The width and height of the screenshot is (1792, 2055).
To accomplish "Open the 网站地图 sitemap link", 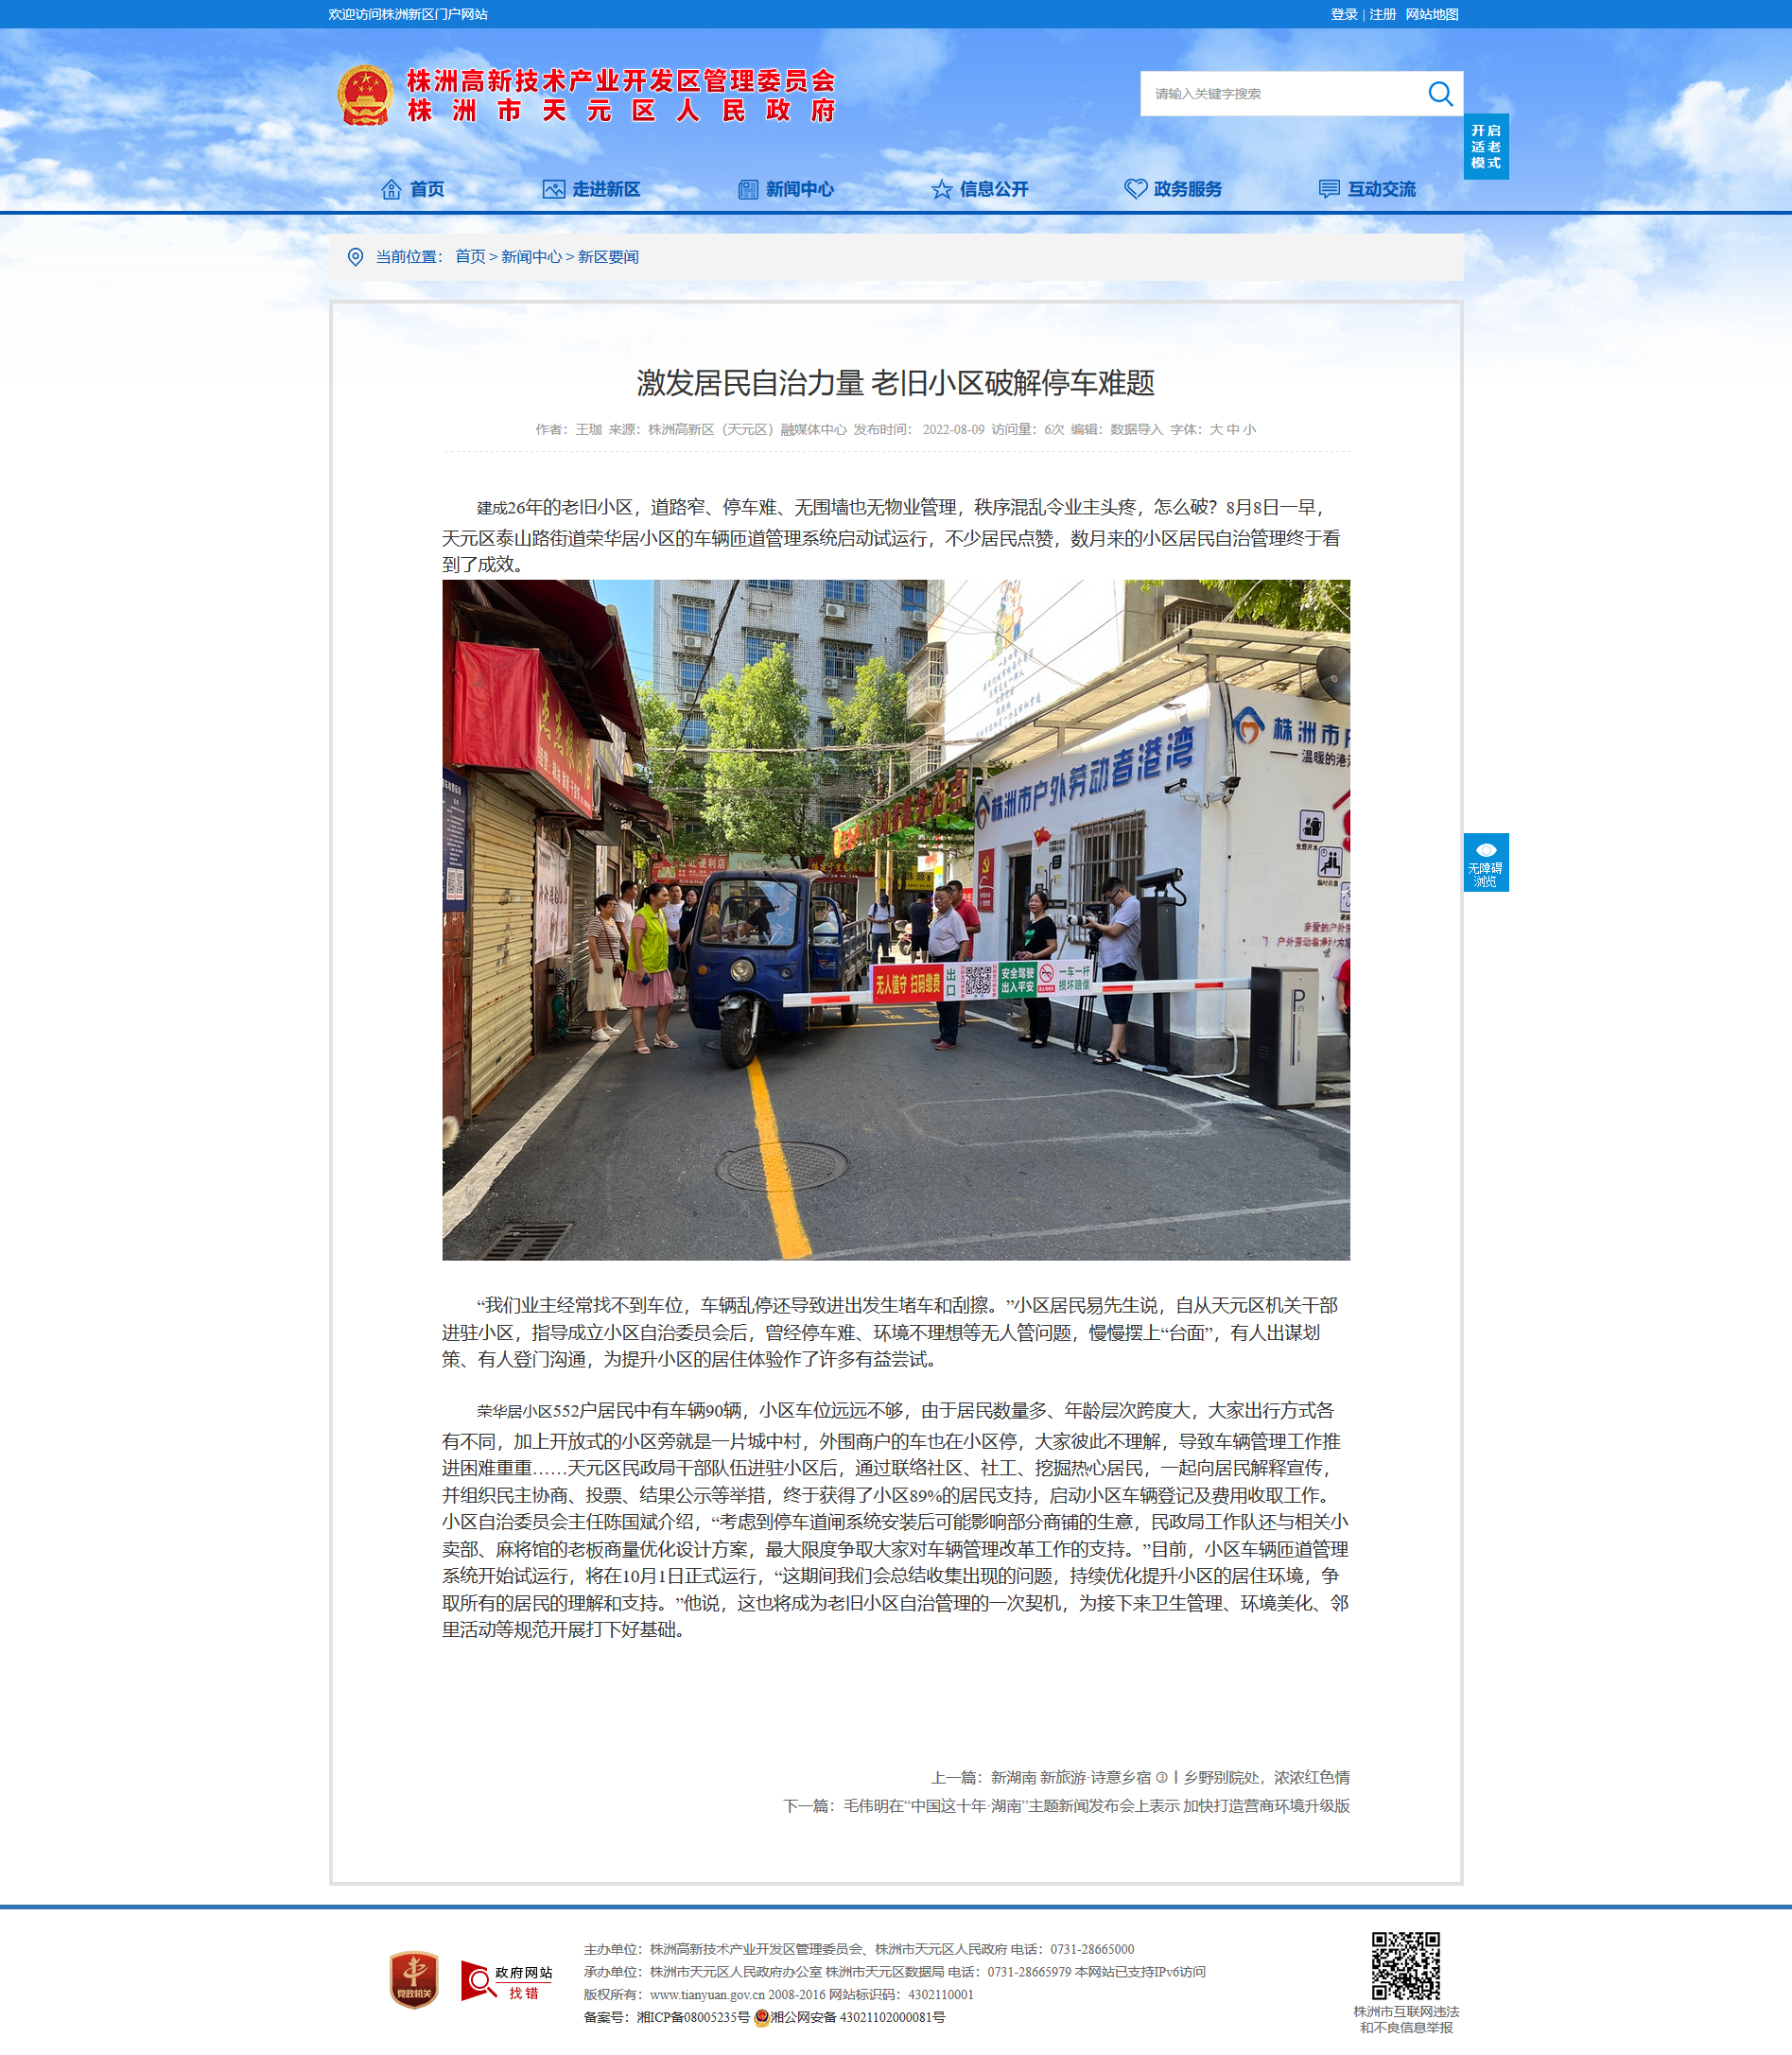I will point(1431,14).
